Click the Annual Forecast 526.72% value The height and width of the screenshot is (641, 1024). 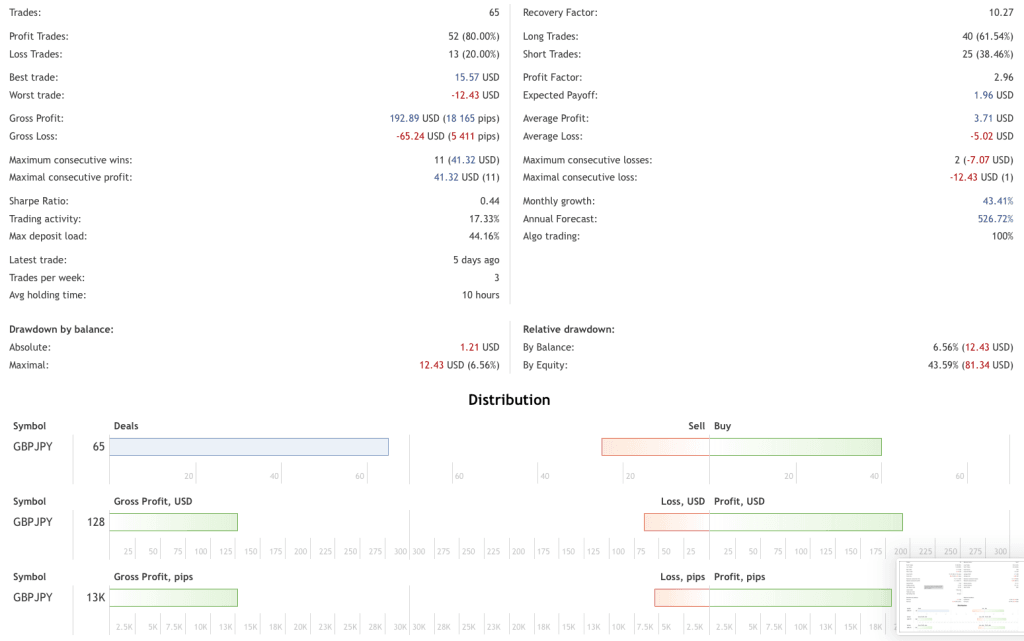[995, 219]
